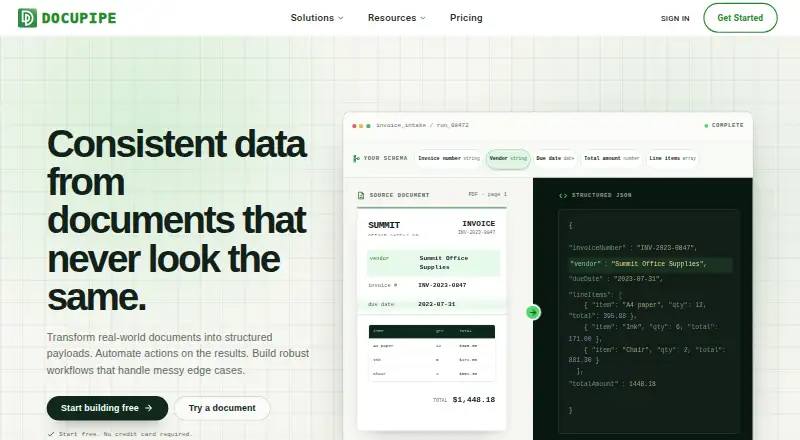Click the Solutions chevron arrow

click(x=341, y=18)
